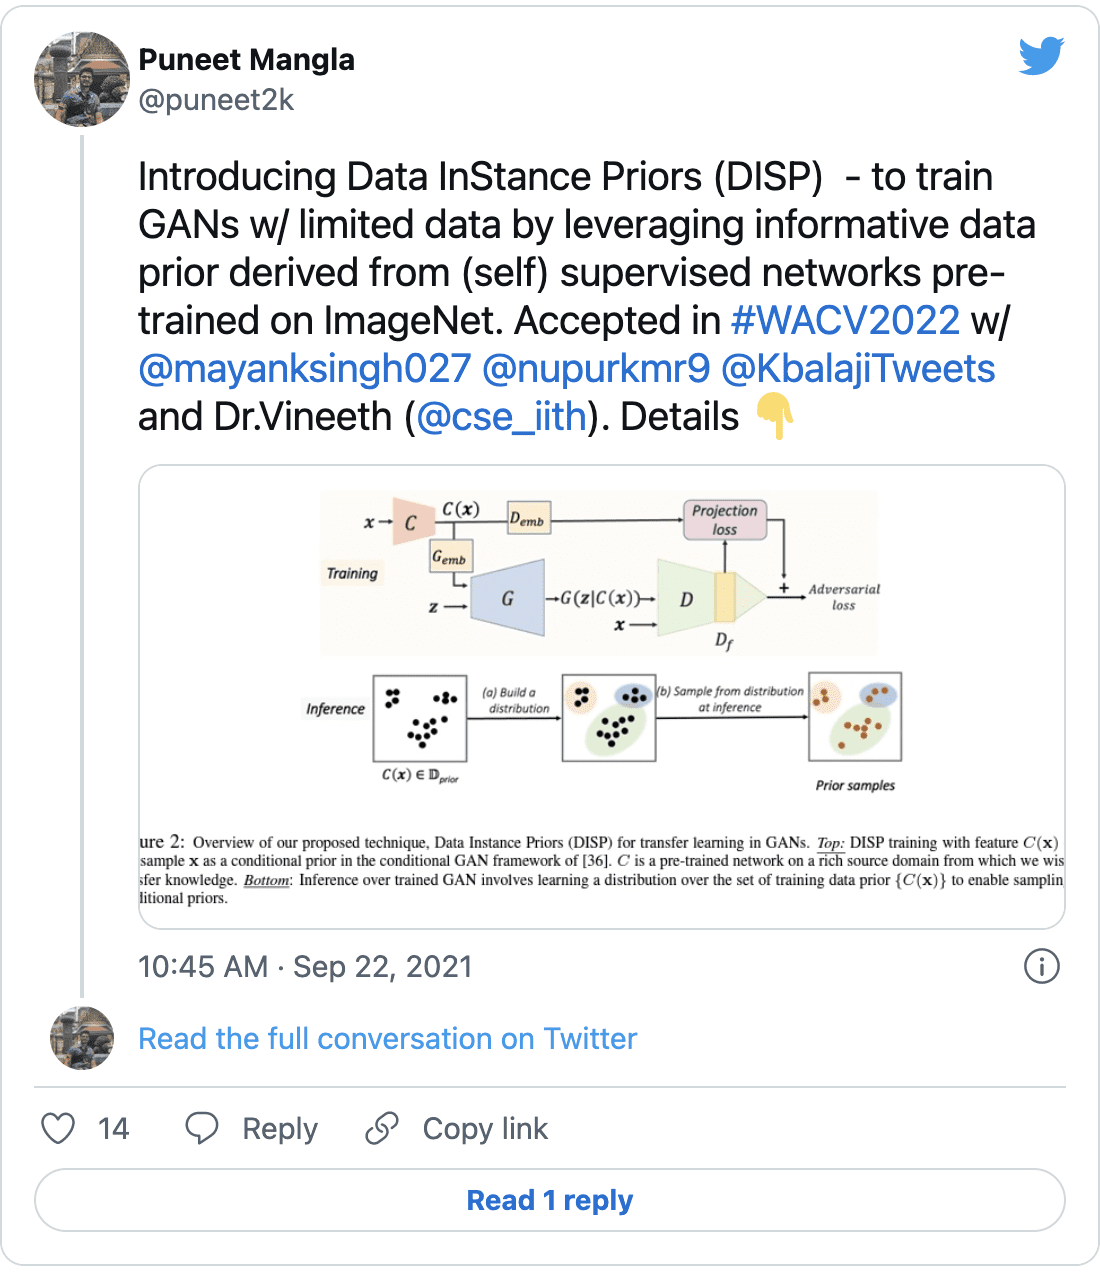The width and height of the screenshot is (1100, 1272).
Task: Click the Read 1 reply button
Action: tap(550, 1200)
